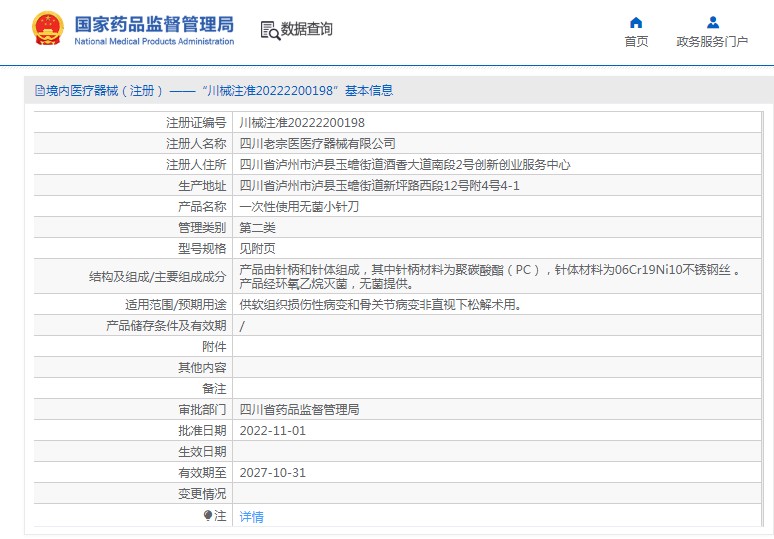Click 国家药品监督管理局 site title
The image size is (774, 539).
point(154,24)
